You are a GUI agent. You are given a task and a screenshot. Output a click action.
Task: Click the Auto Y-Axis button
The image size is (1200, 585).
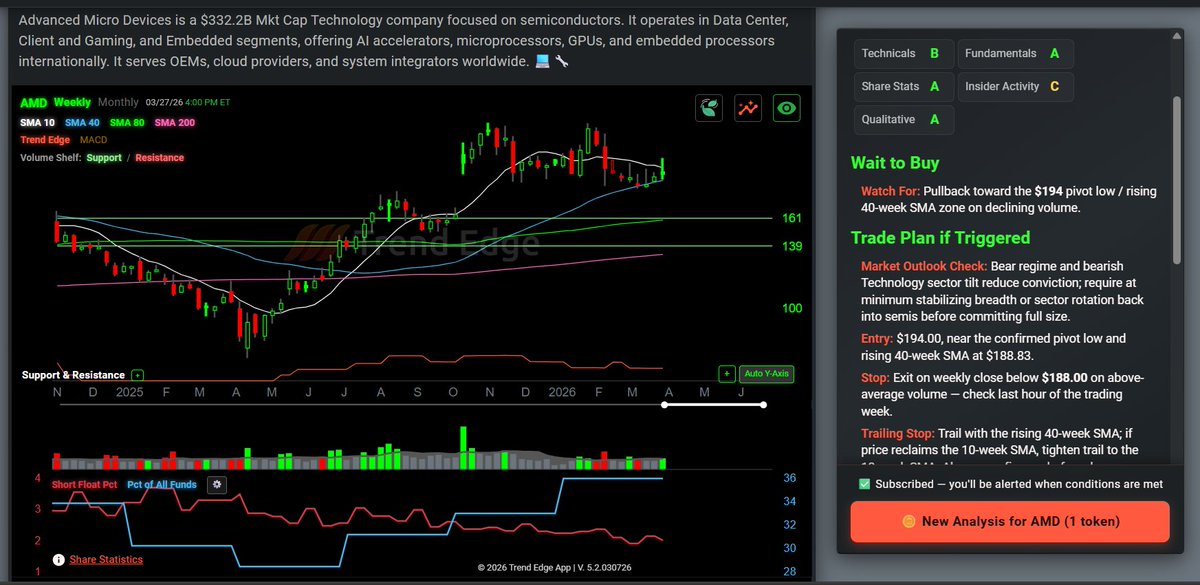(767, 374)
